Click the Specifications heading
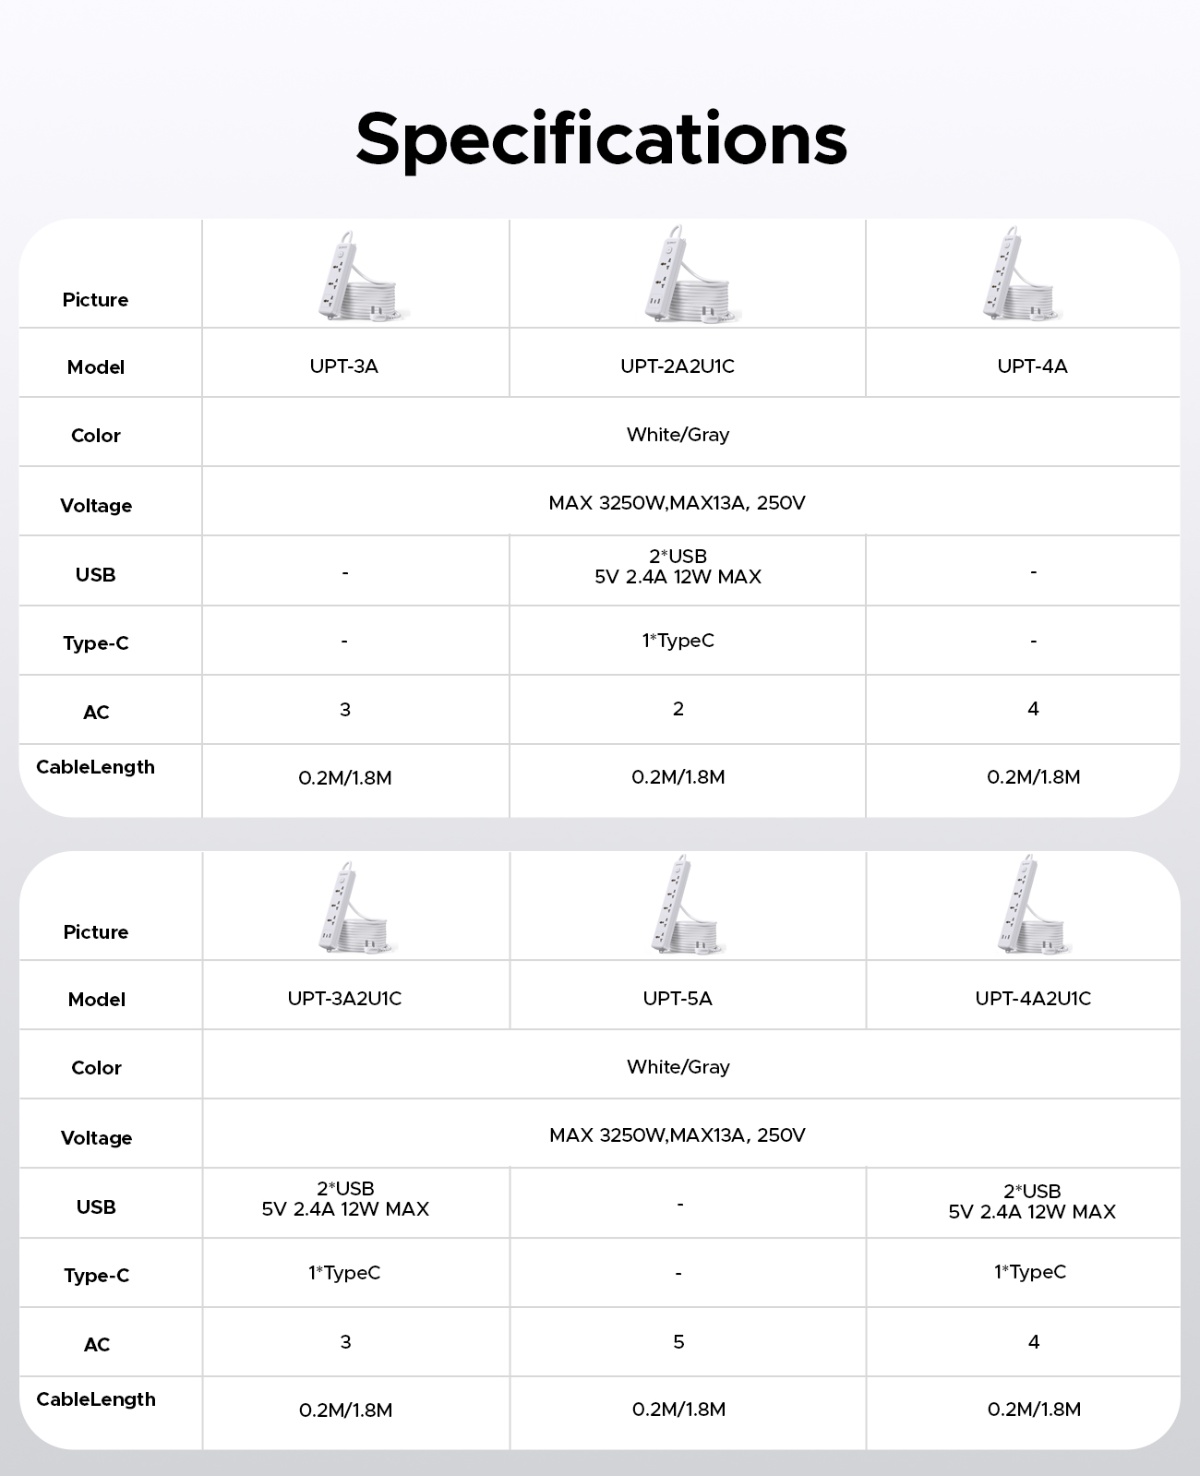This screenshot has width=1200, height=1476. pos(601,138)
